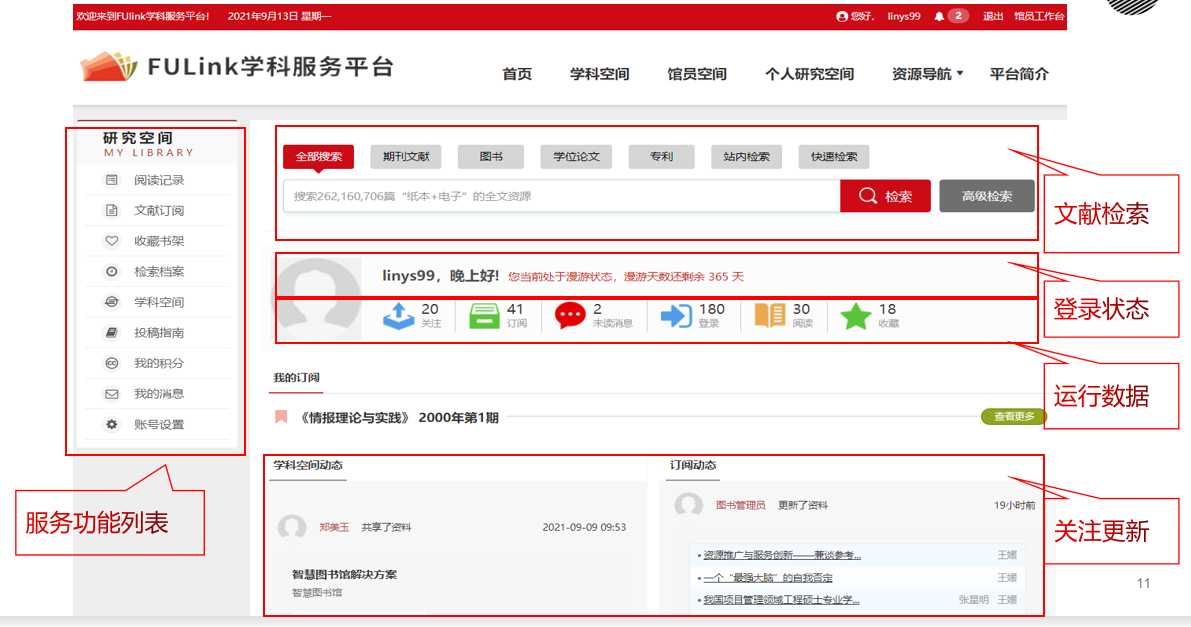
Task: Open 《情报理论与实践》 2000年第1期
Action: pos(398,417)
